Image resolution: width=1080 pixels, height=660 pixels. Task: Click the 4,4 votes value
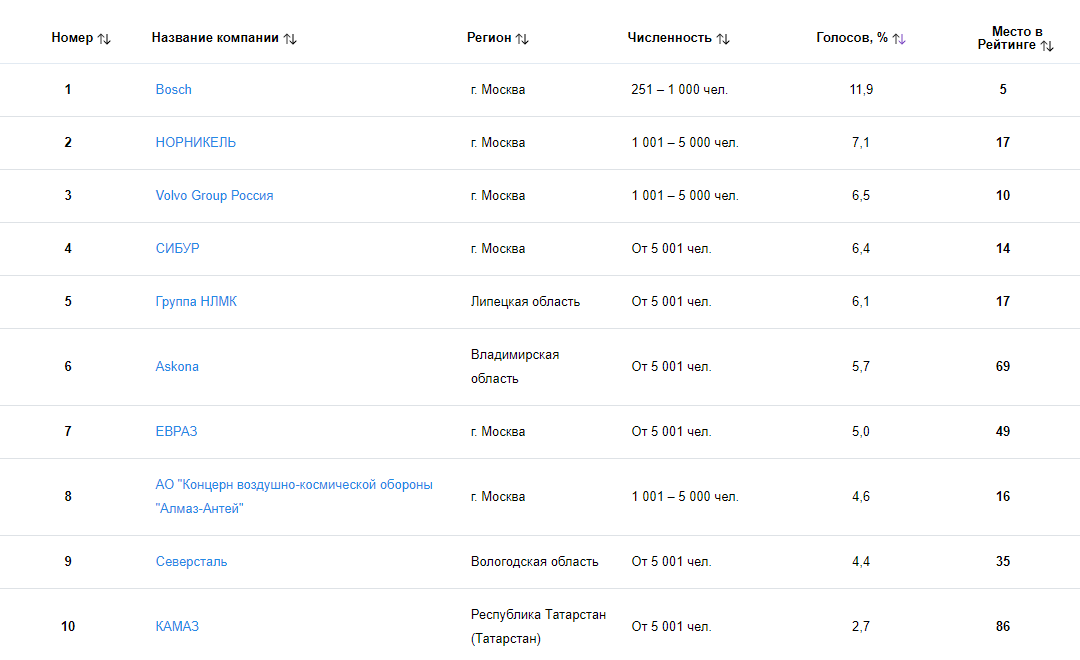click(x=861, y=561)
